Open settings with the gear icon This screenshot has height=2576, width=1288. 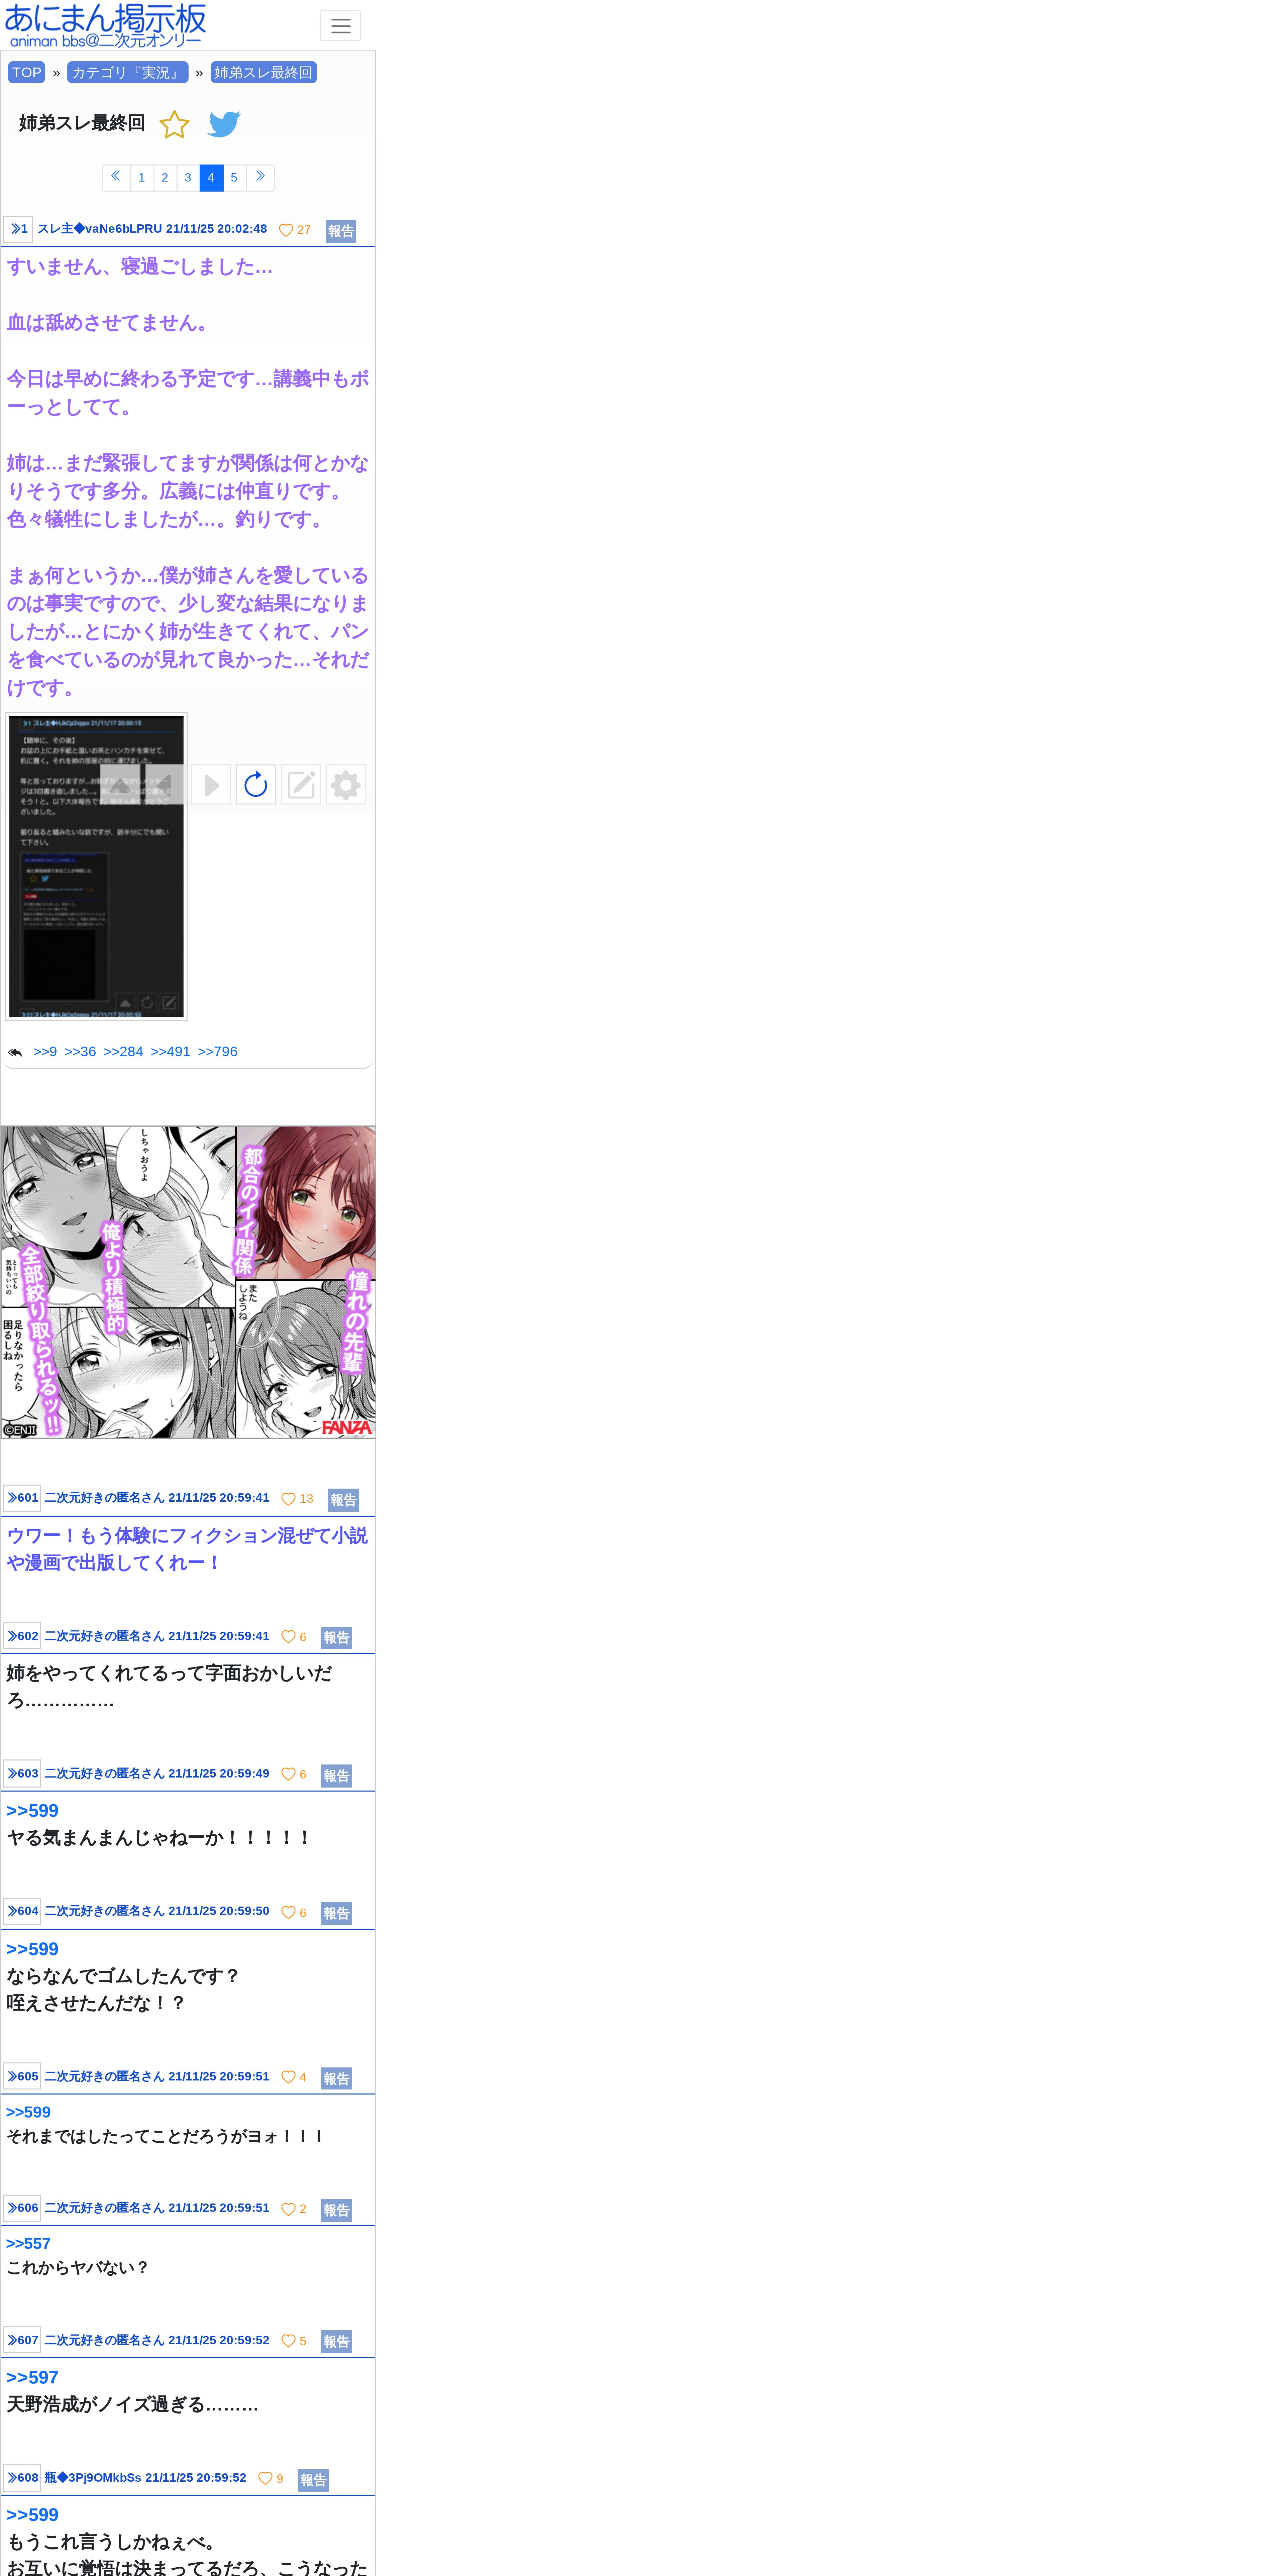(346, 785)
